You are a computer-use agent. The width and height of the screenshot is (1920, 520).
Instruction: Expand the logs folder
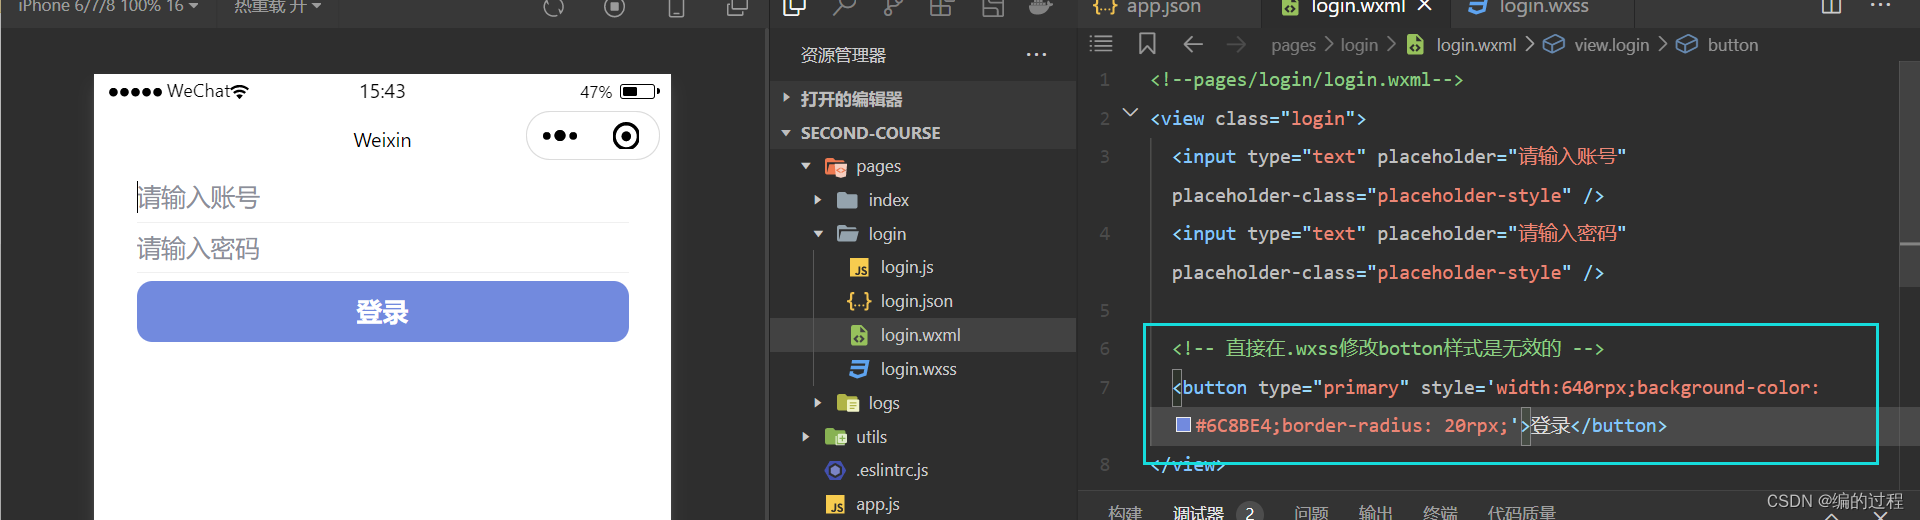tap(818, 403)
